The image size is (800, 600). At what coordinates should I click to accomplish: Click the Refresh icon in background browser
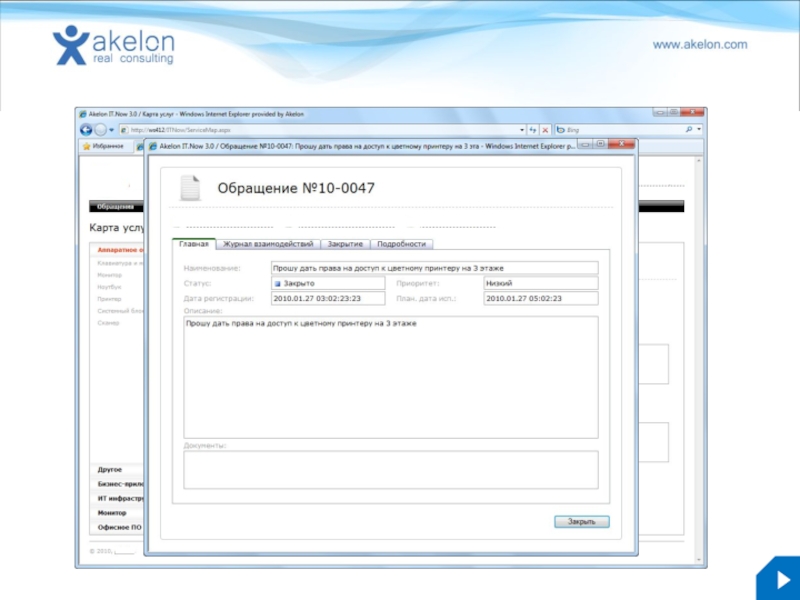[x=533, y=130]
